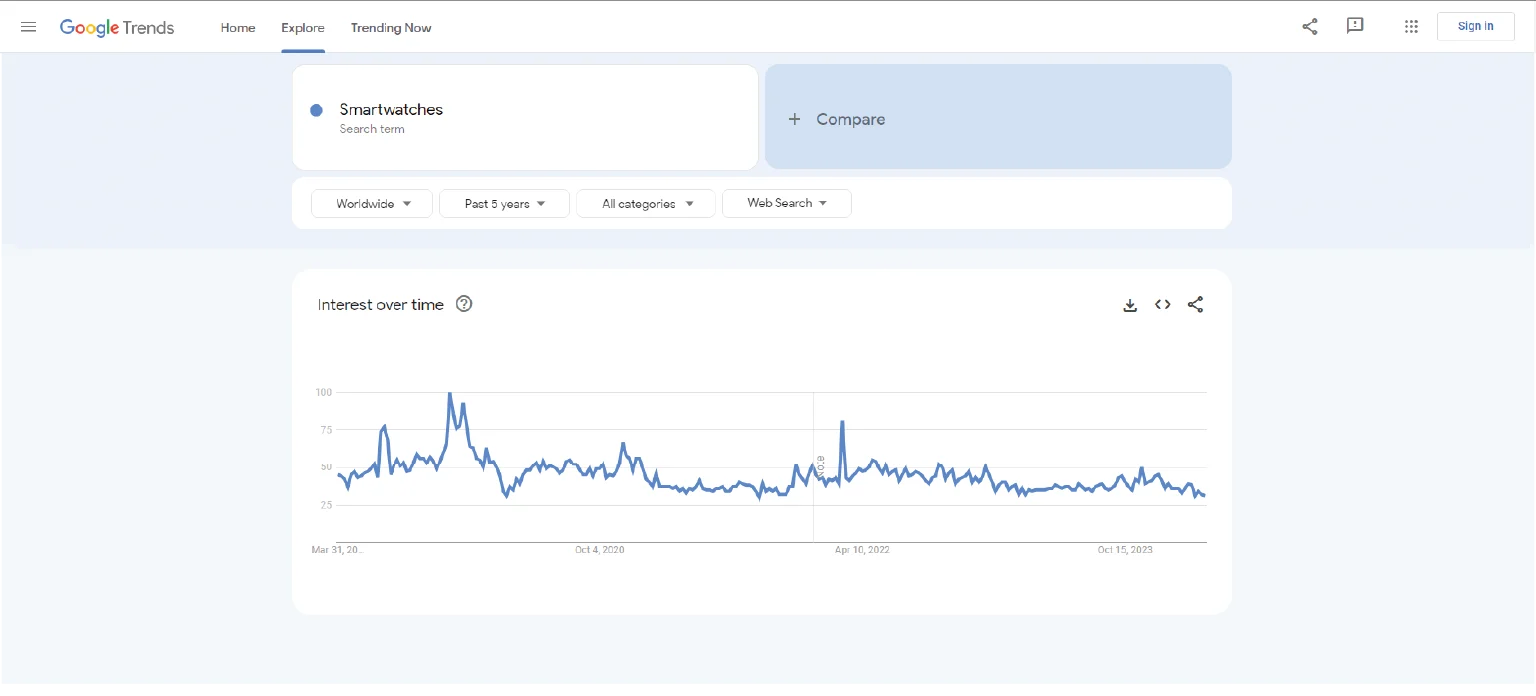Open the chart embed code icon
1536x696 pixels.
point(1162,305)
